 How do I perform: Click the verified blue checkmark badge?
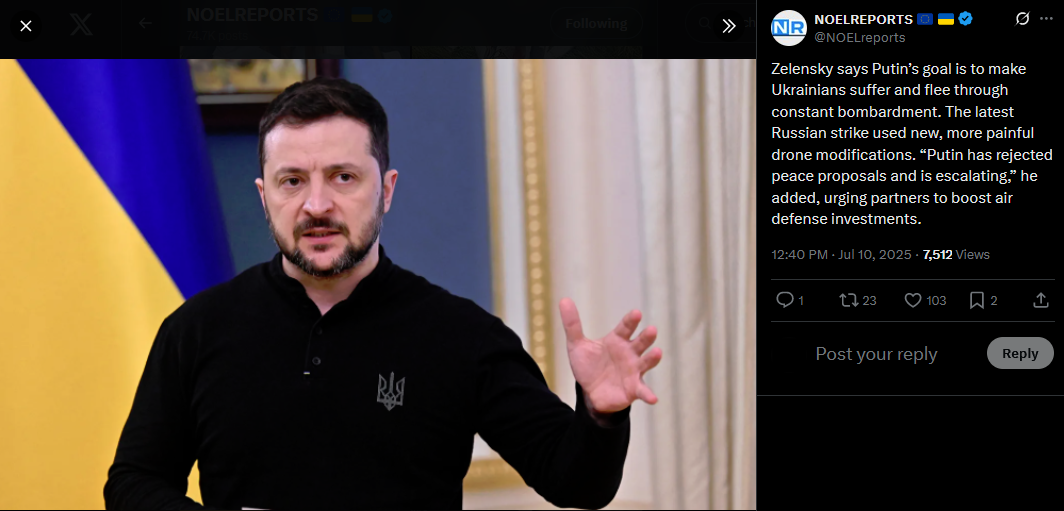pyautogui.click(x=966, y=19)
